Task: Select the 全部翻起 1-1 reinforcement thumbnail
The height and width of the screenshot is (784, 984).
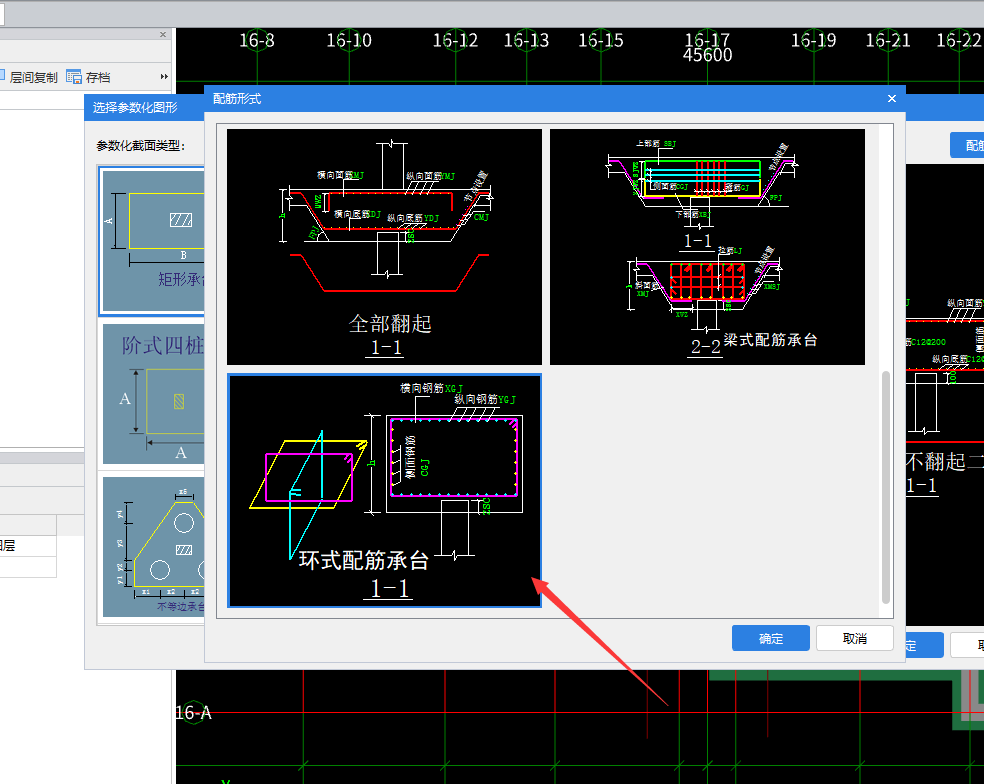Action: pyautogui.click(x=384, y=247)
